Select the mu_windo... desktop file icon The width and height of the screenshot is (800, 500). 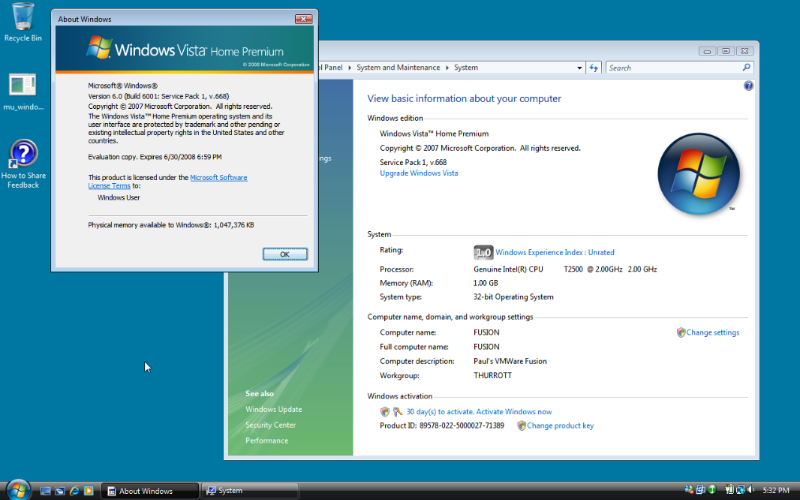point(23,92)
